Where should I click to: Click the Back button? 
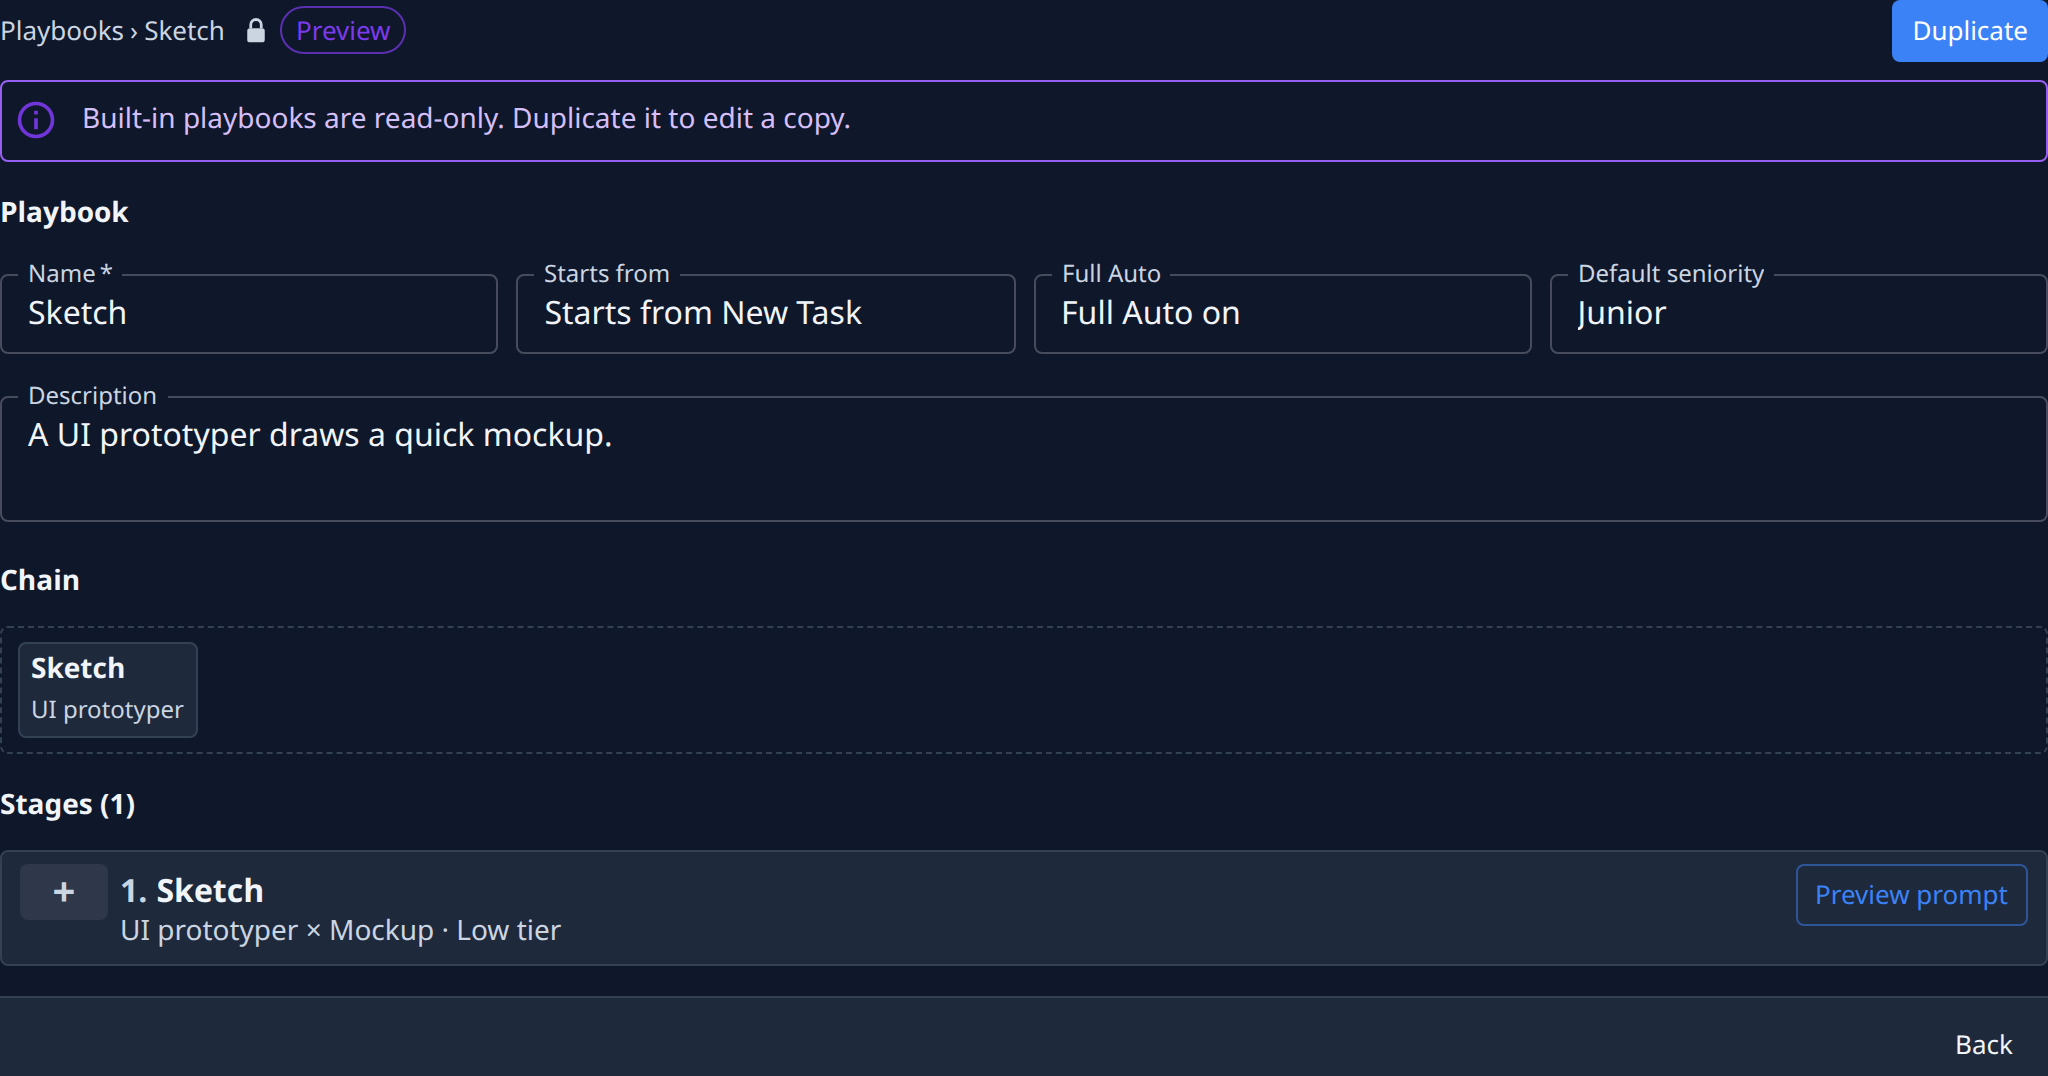coord(1983,1044)
